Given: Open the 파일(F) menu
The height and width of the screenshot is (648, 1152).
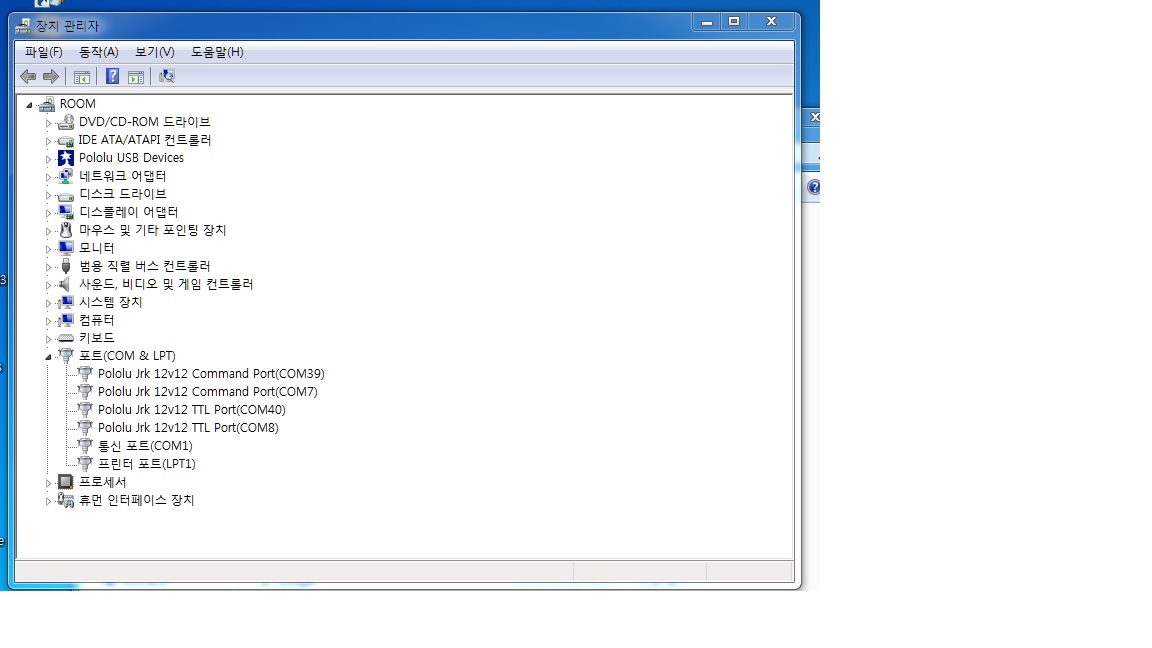Looking at the screenshot, I should (x=44, y=52).
